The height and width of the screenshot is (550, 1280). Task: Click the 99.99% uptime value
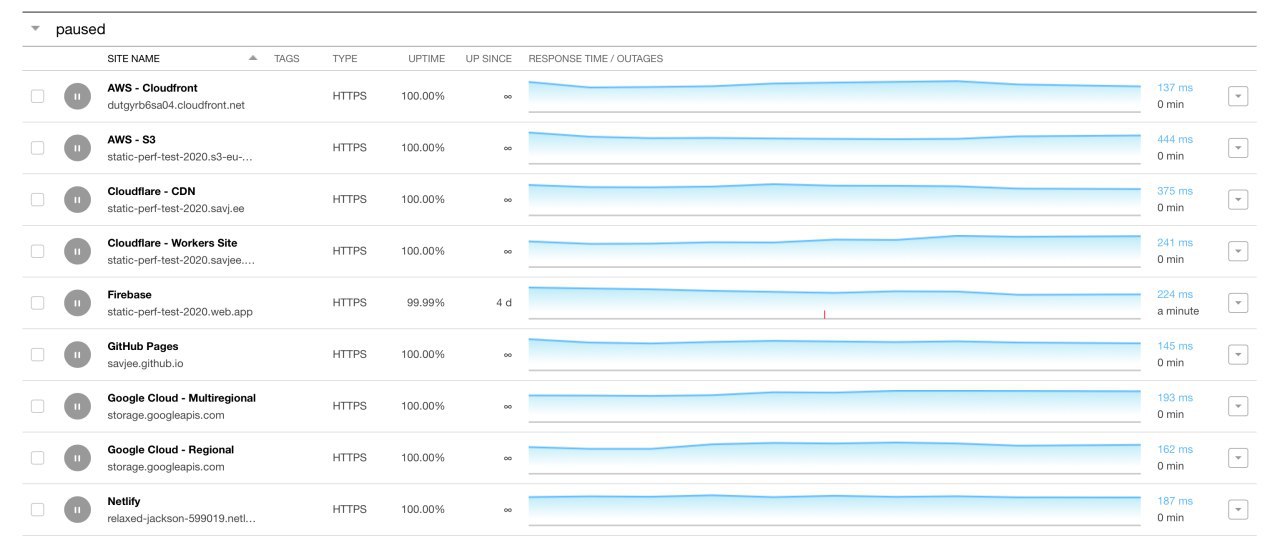pyautogui.click(x=426, y=303)
